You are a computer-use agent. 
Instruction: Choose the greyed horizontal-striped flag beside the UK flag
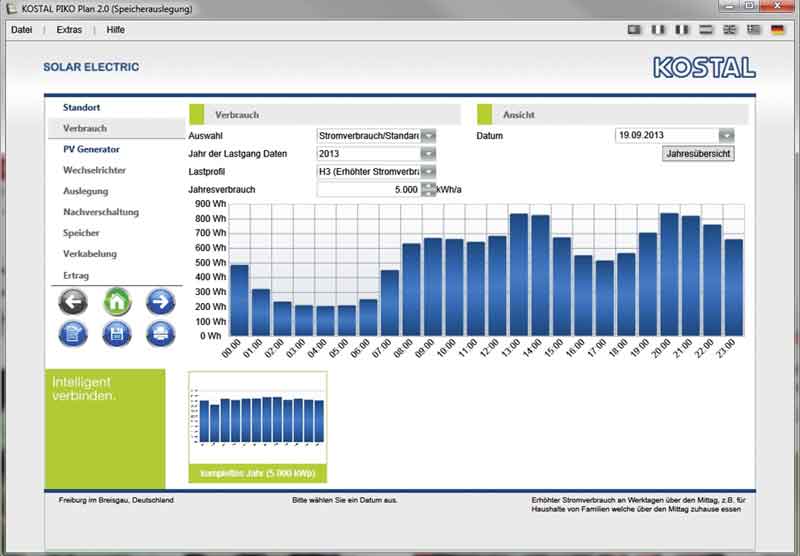(706, 30)
